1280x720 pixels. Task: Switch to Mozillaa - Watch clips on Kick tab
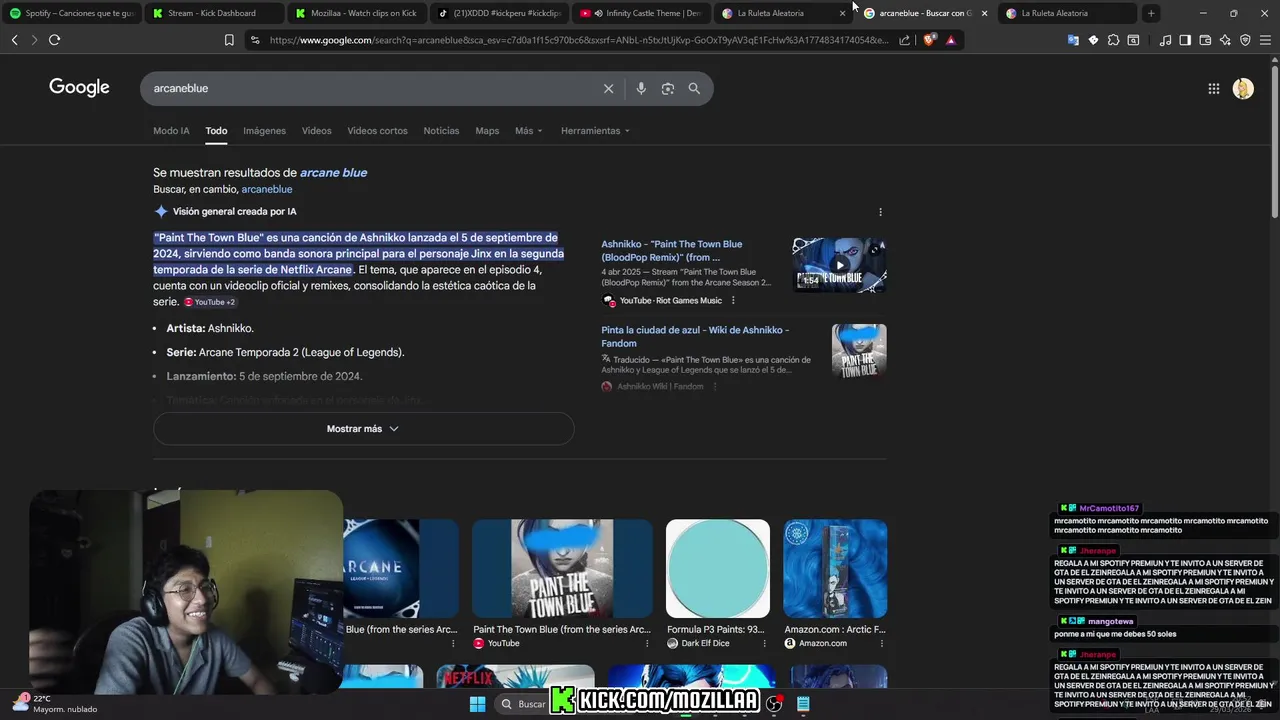pyautogui.click(x=356, y=13)
